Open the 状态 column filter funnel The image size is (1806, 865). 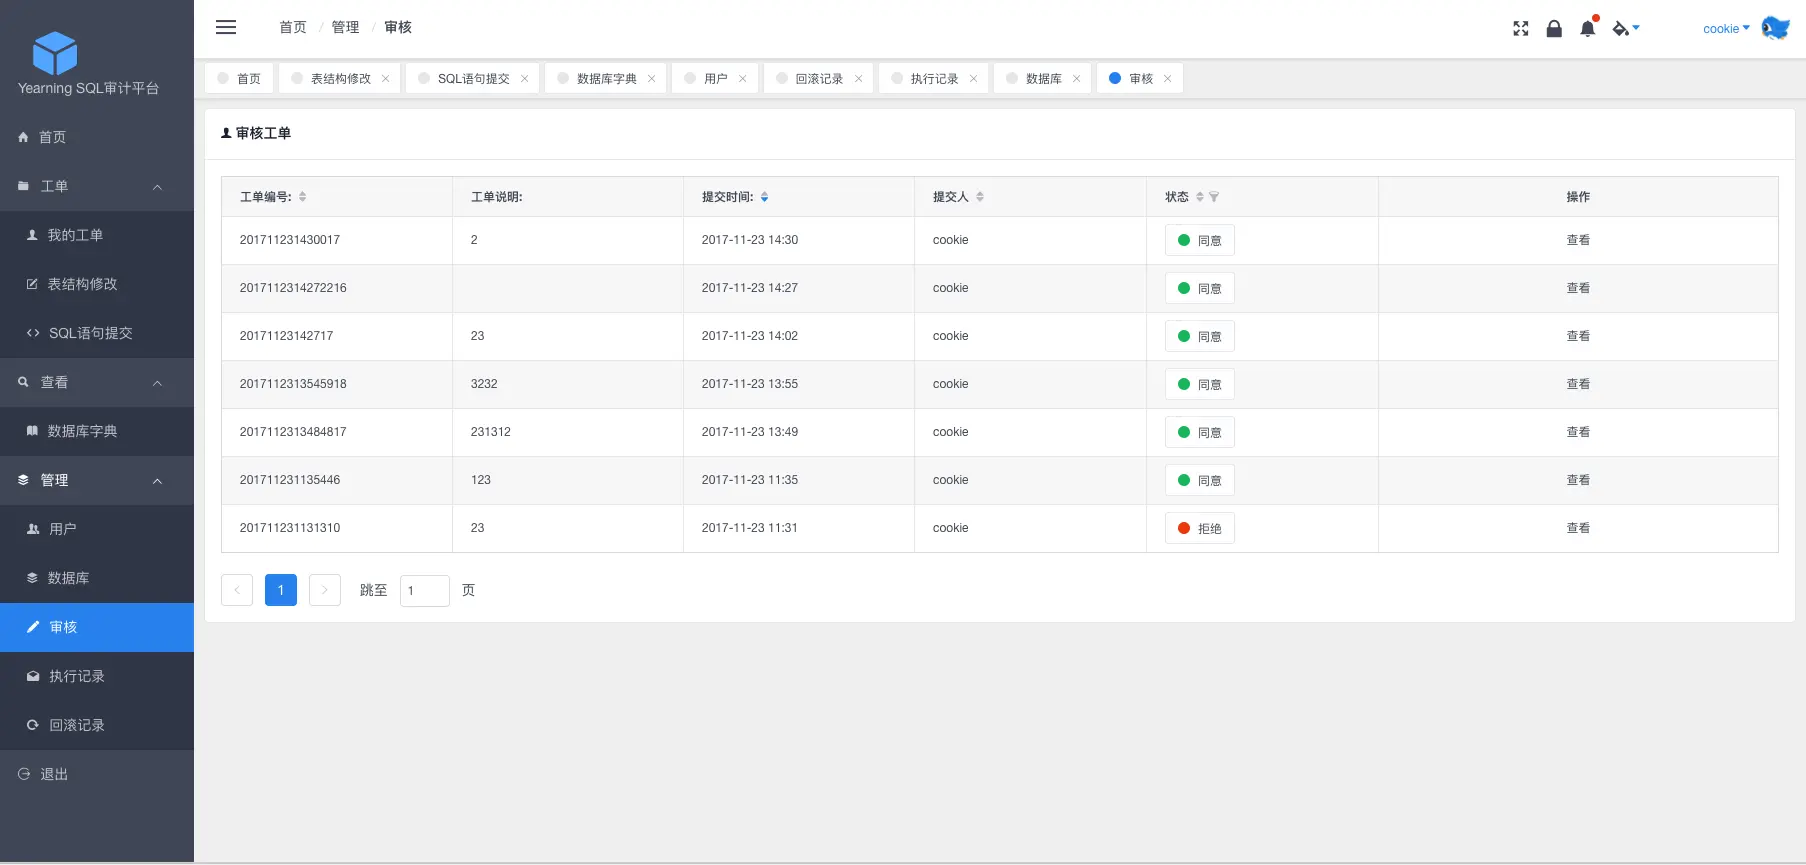point(1214,197)
